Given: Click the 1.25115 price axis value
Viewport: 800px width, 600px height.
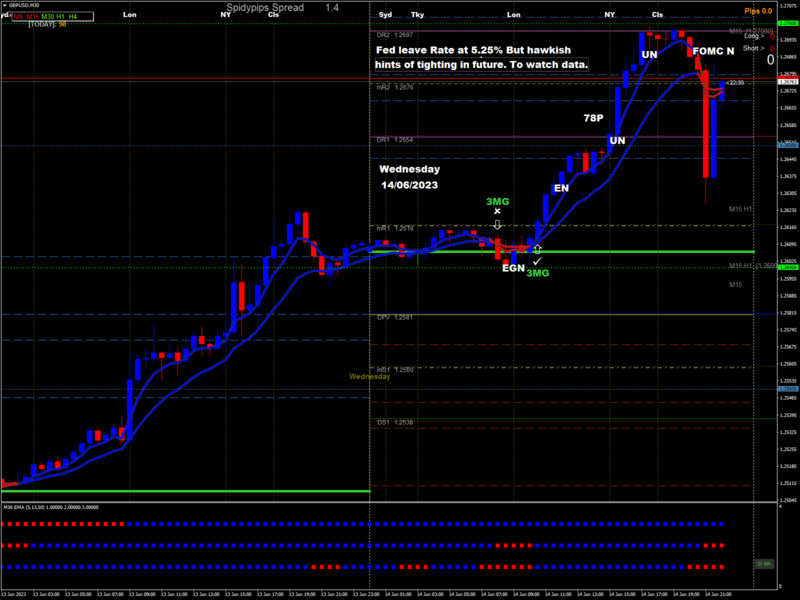Looking at the screenshot, I should (x=788, y=483).
